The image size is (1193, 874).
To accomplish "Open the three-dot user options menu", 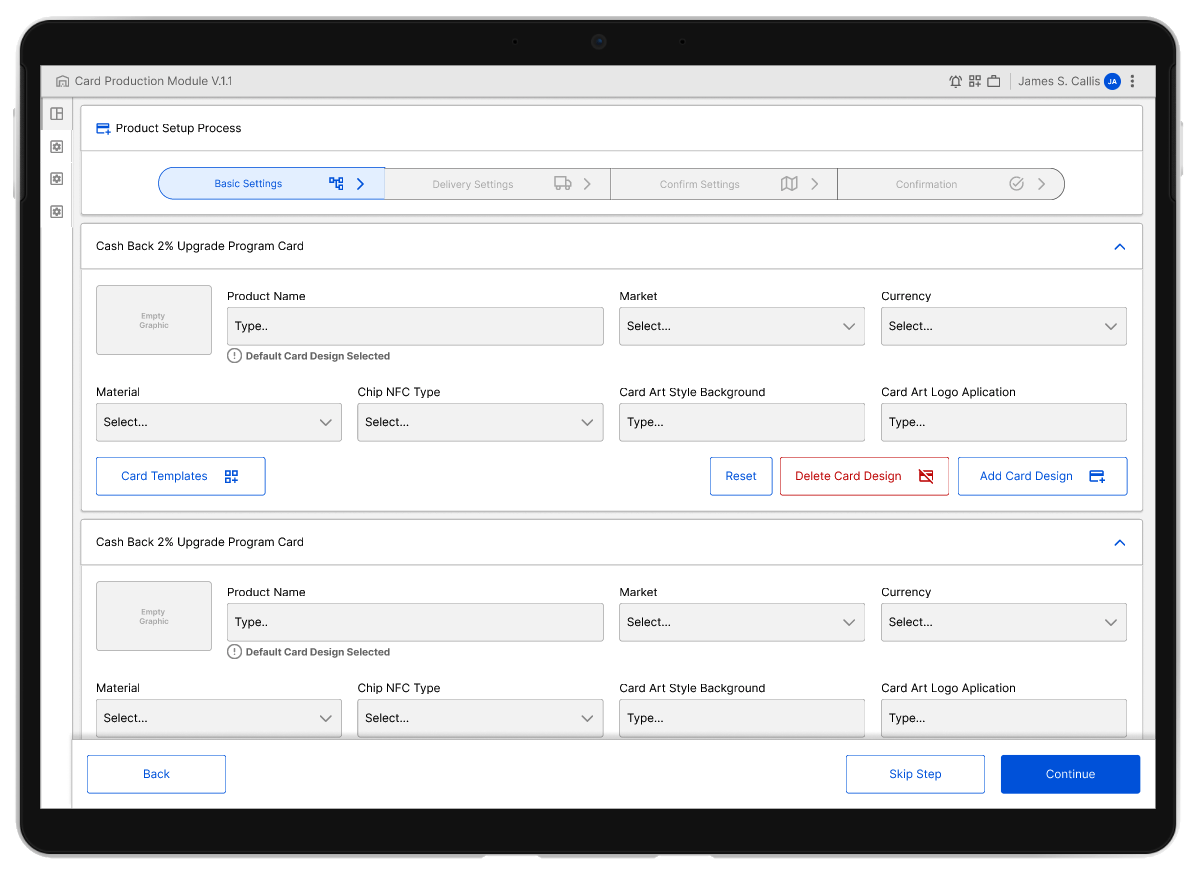I will pos(1132,82).
